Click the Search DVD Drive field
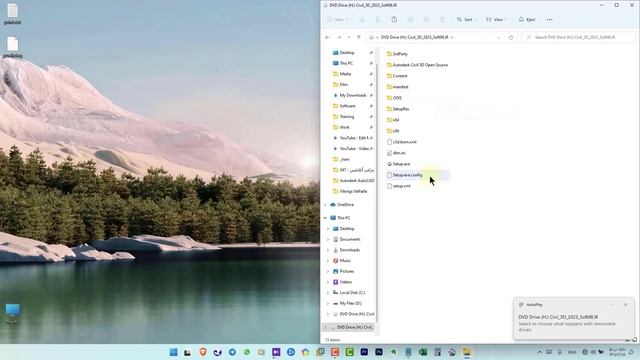The width and height of the screenshot is (640, 360). (578, 37)
